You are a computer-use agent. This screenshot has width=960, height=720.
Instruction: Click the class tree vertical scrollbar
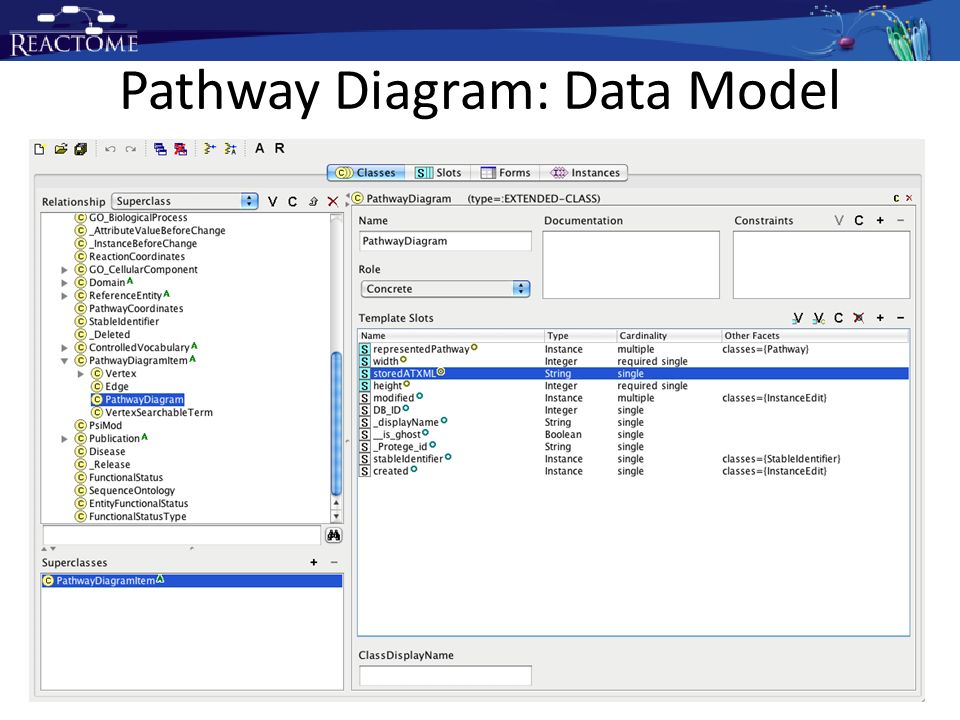pyautogui.click(x=336, y=422)
